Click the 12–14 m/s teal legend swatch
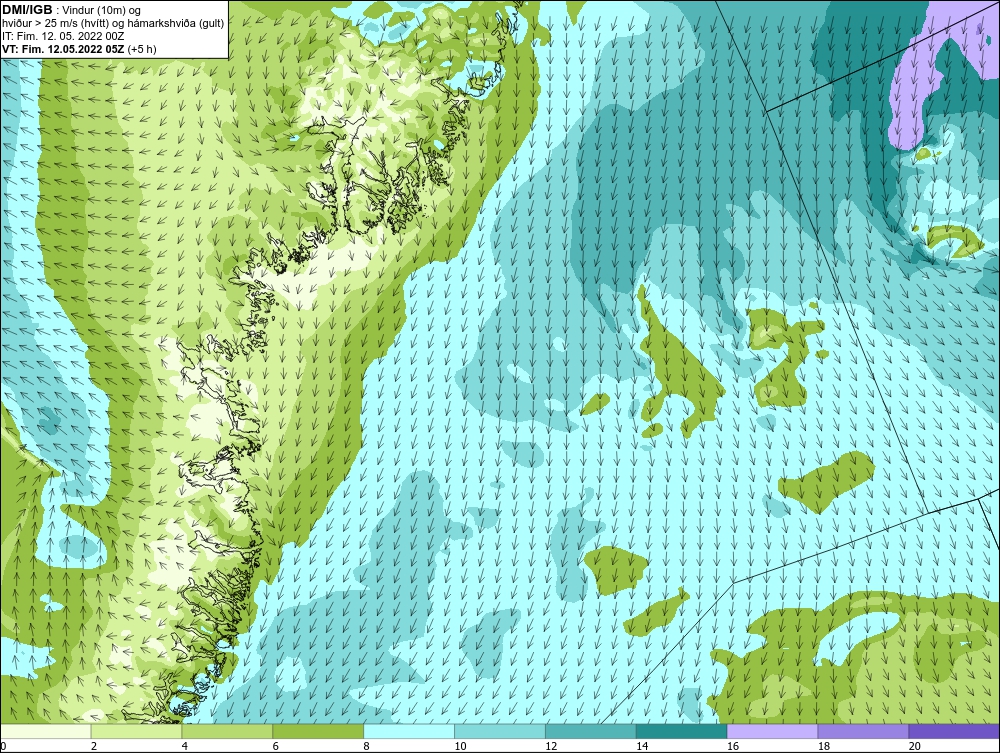 pyautogui.click(x=591, y=731)
